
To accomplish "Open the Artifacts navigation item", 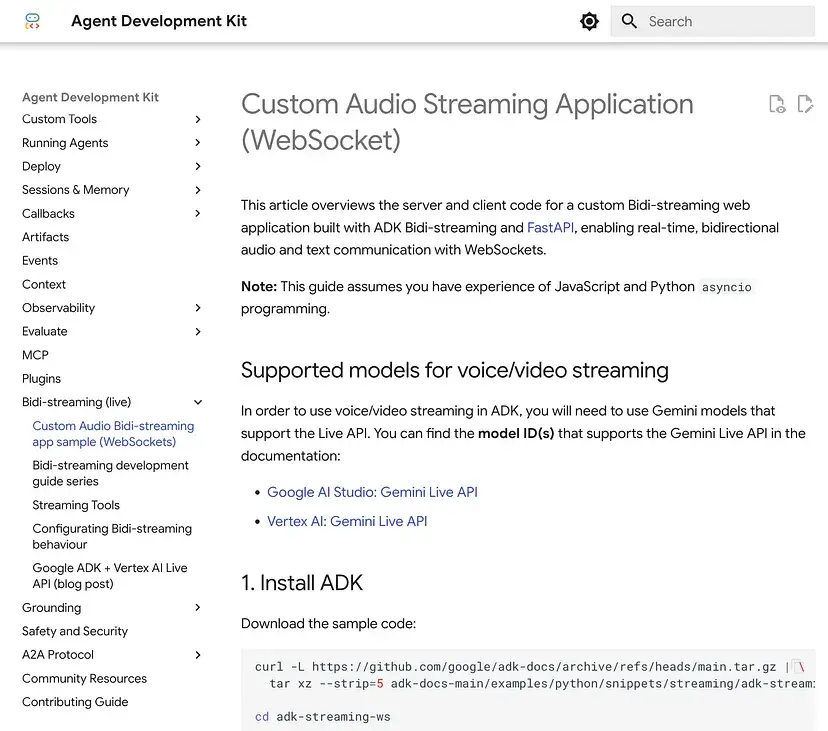I will tap(46, 237).
